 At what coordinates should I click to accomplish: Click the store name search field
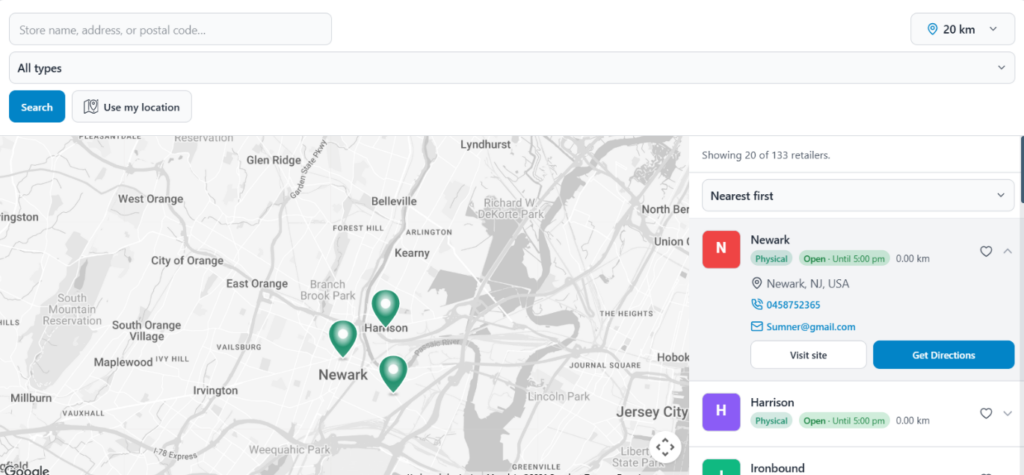[x=170, y=29]
